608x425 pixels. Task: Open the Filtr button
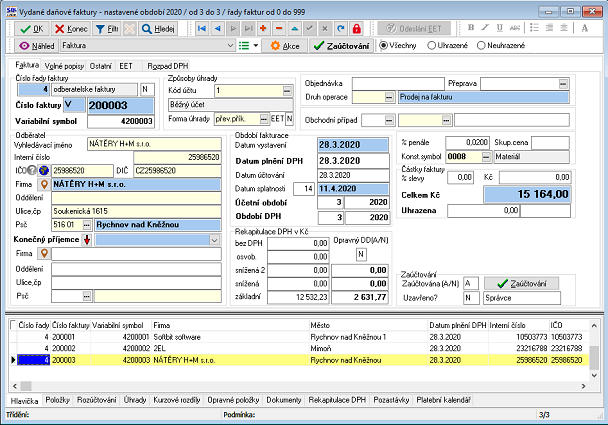click(x=107, y=29)
